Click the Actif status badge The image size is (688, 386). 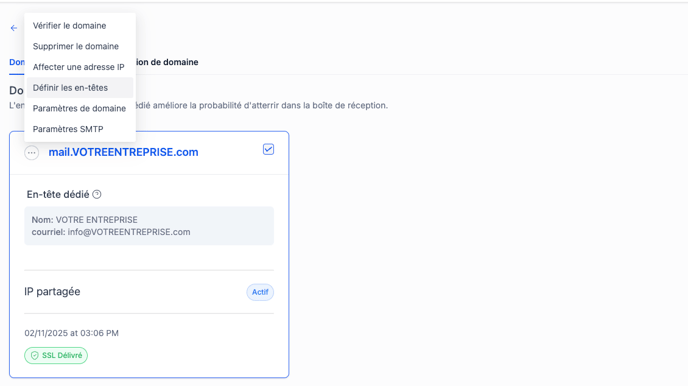point(260,292)
